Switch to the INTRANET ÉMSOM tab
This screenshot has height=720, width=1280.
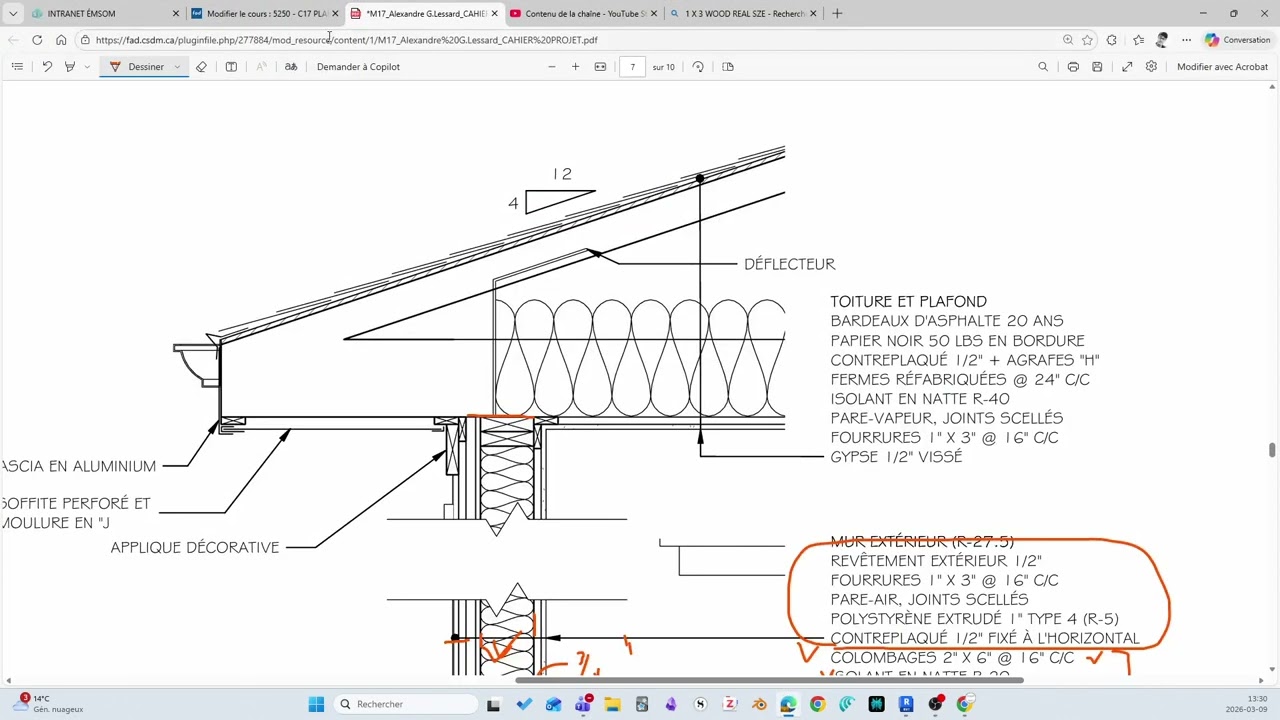[105, 14]
